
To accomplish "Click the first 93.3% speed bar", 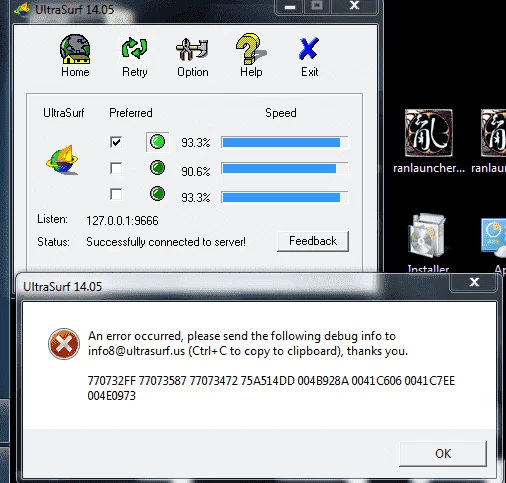I will coord(285,143).
